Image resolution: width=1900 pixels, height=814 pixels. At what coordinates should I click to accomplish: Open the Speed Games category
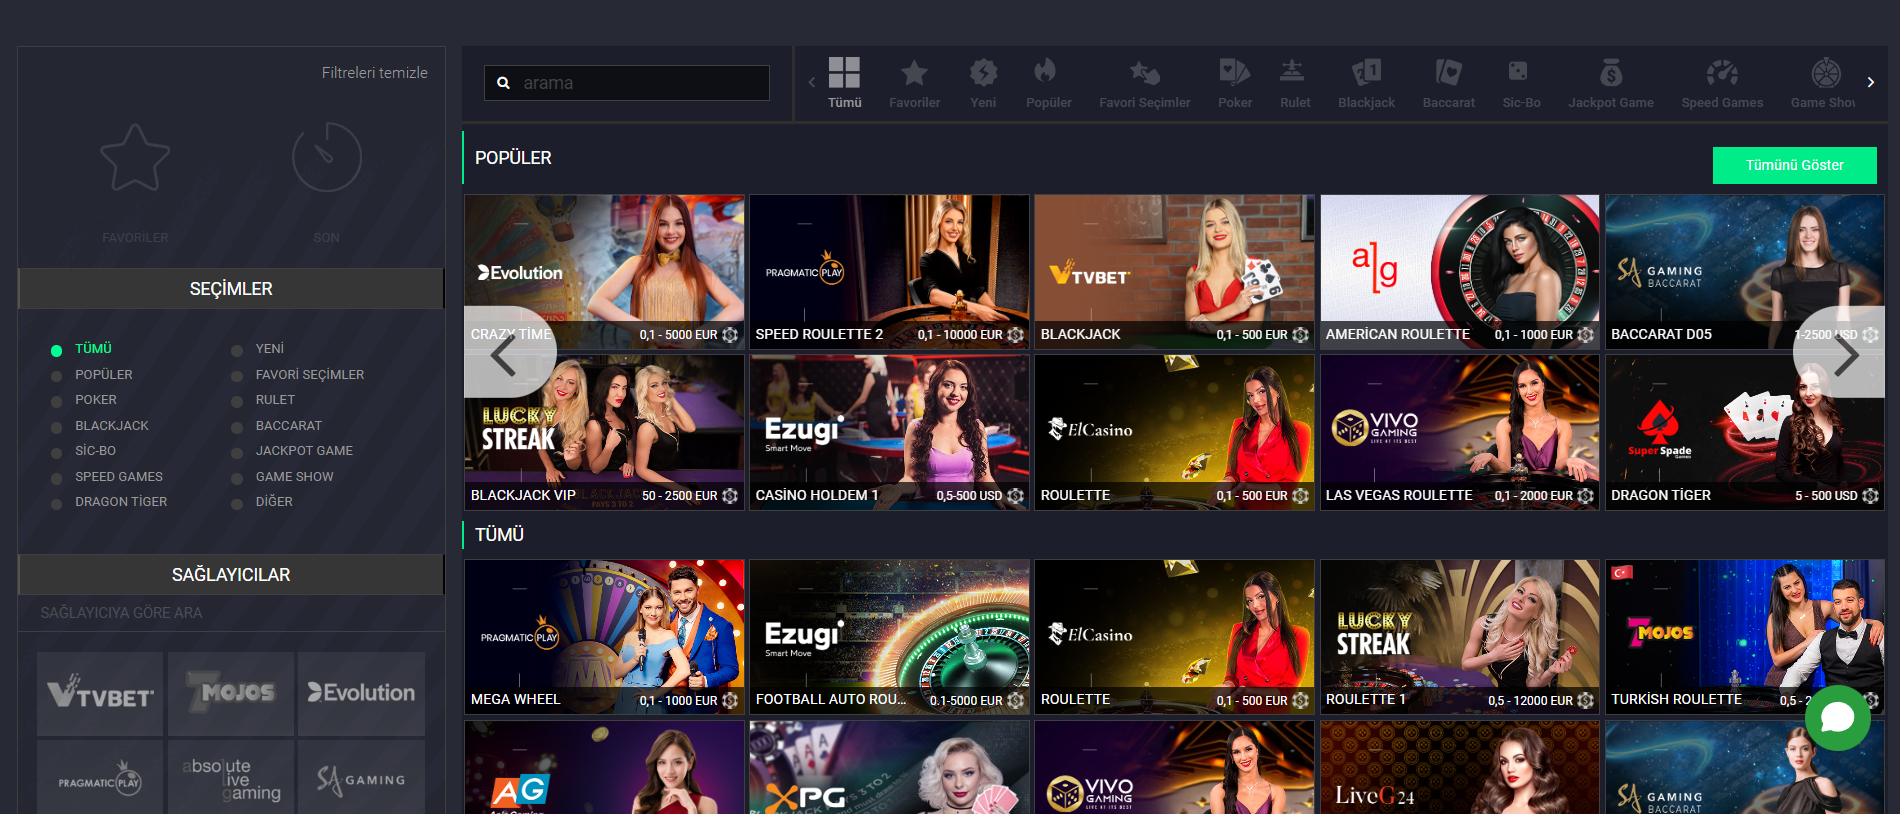click(1722, 83)
